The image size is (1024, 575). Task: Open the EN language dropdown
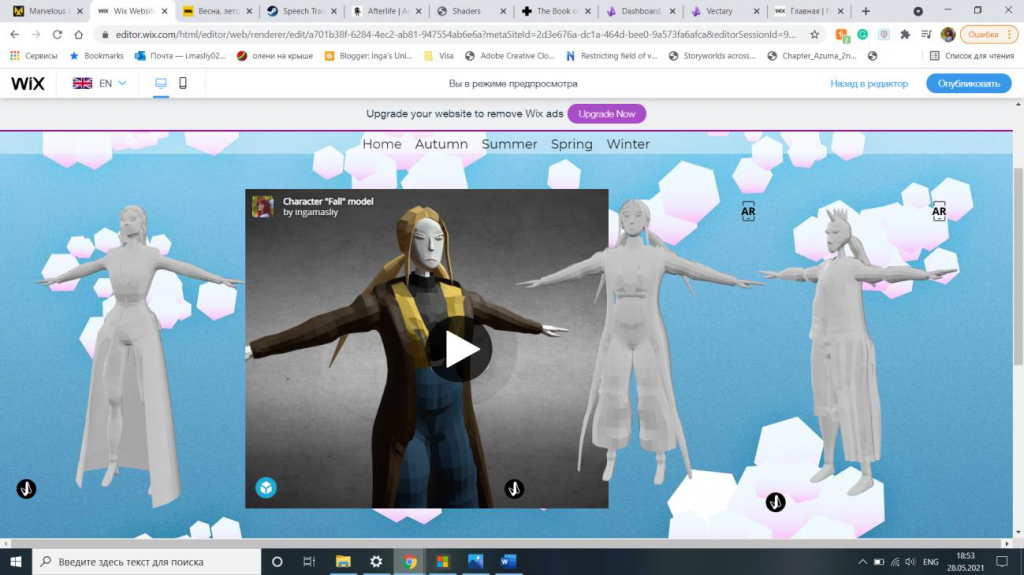[x=100, y=83]
